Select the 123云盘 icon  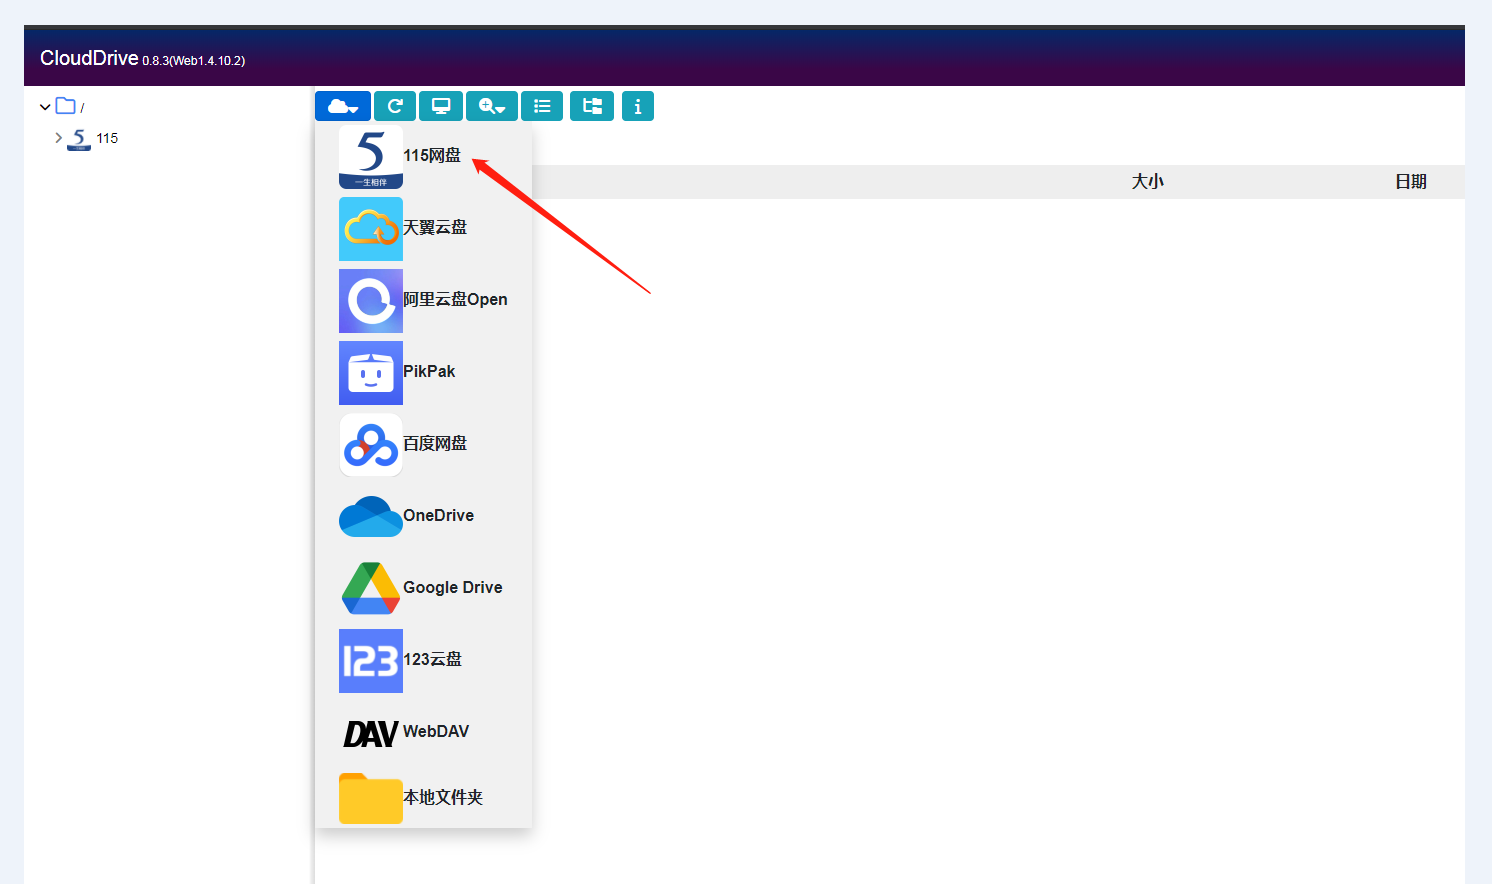point(371,661)
